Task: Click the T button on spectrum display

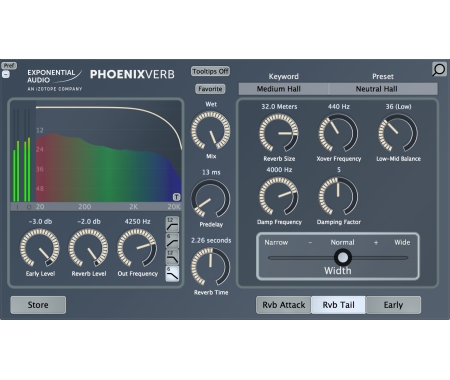Action: point(176,197)
